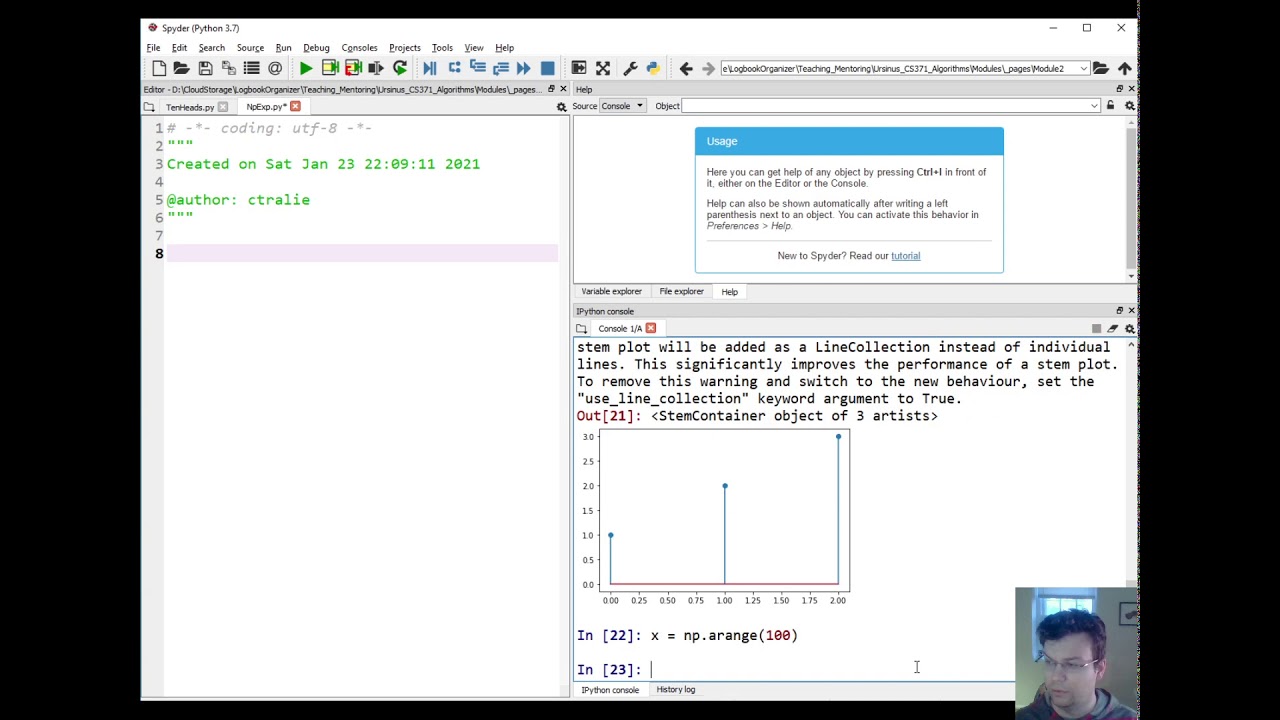
Task: Open the Edit menu
Action: coord(179,47)
